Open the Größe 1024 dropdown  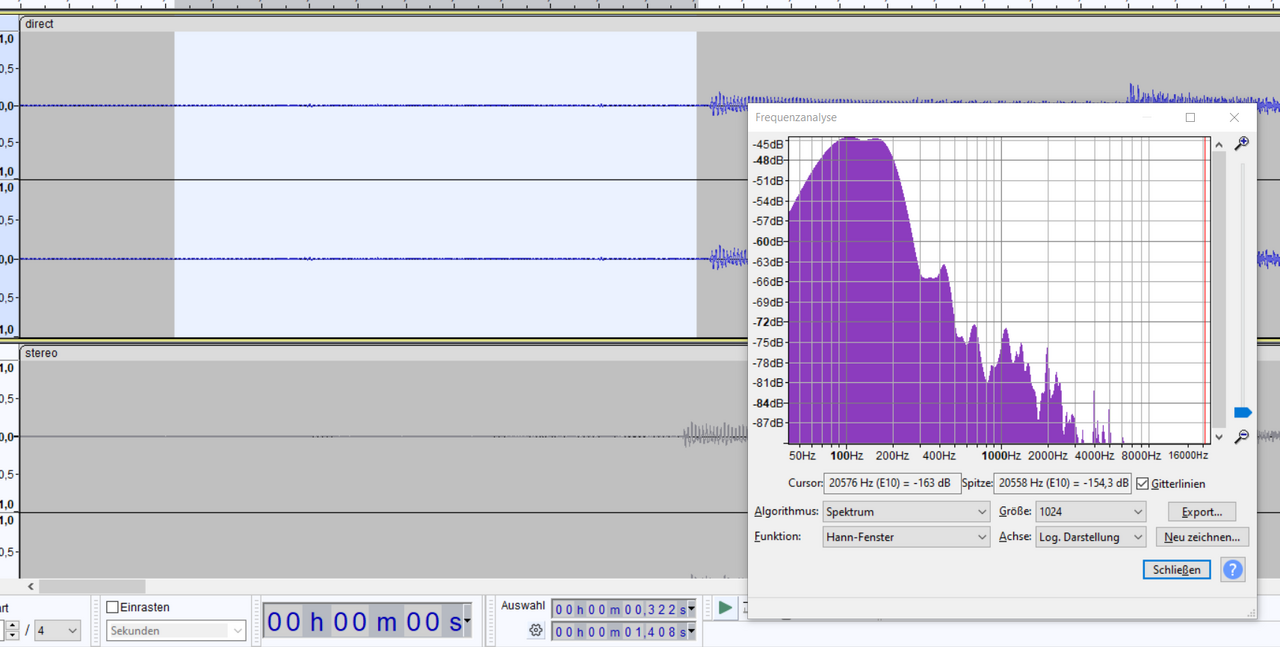coord(1090,511)
